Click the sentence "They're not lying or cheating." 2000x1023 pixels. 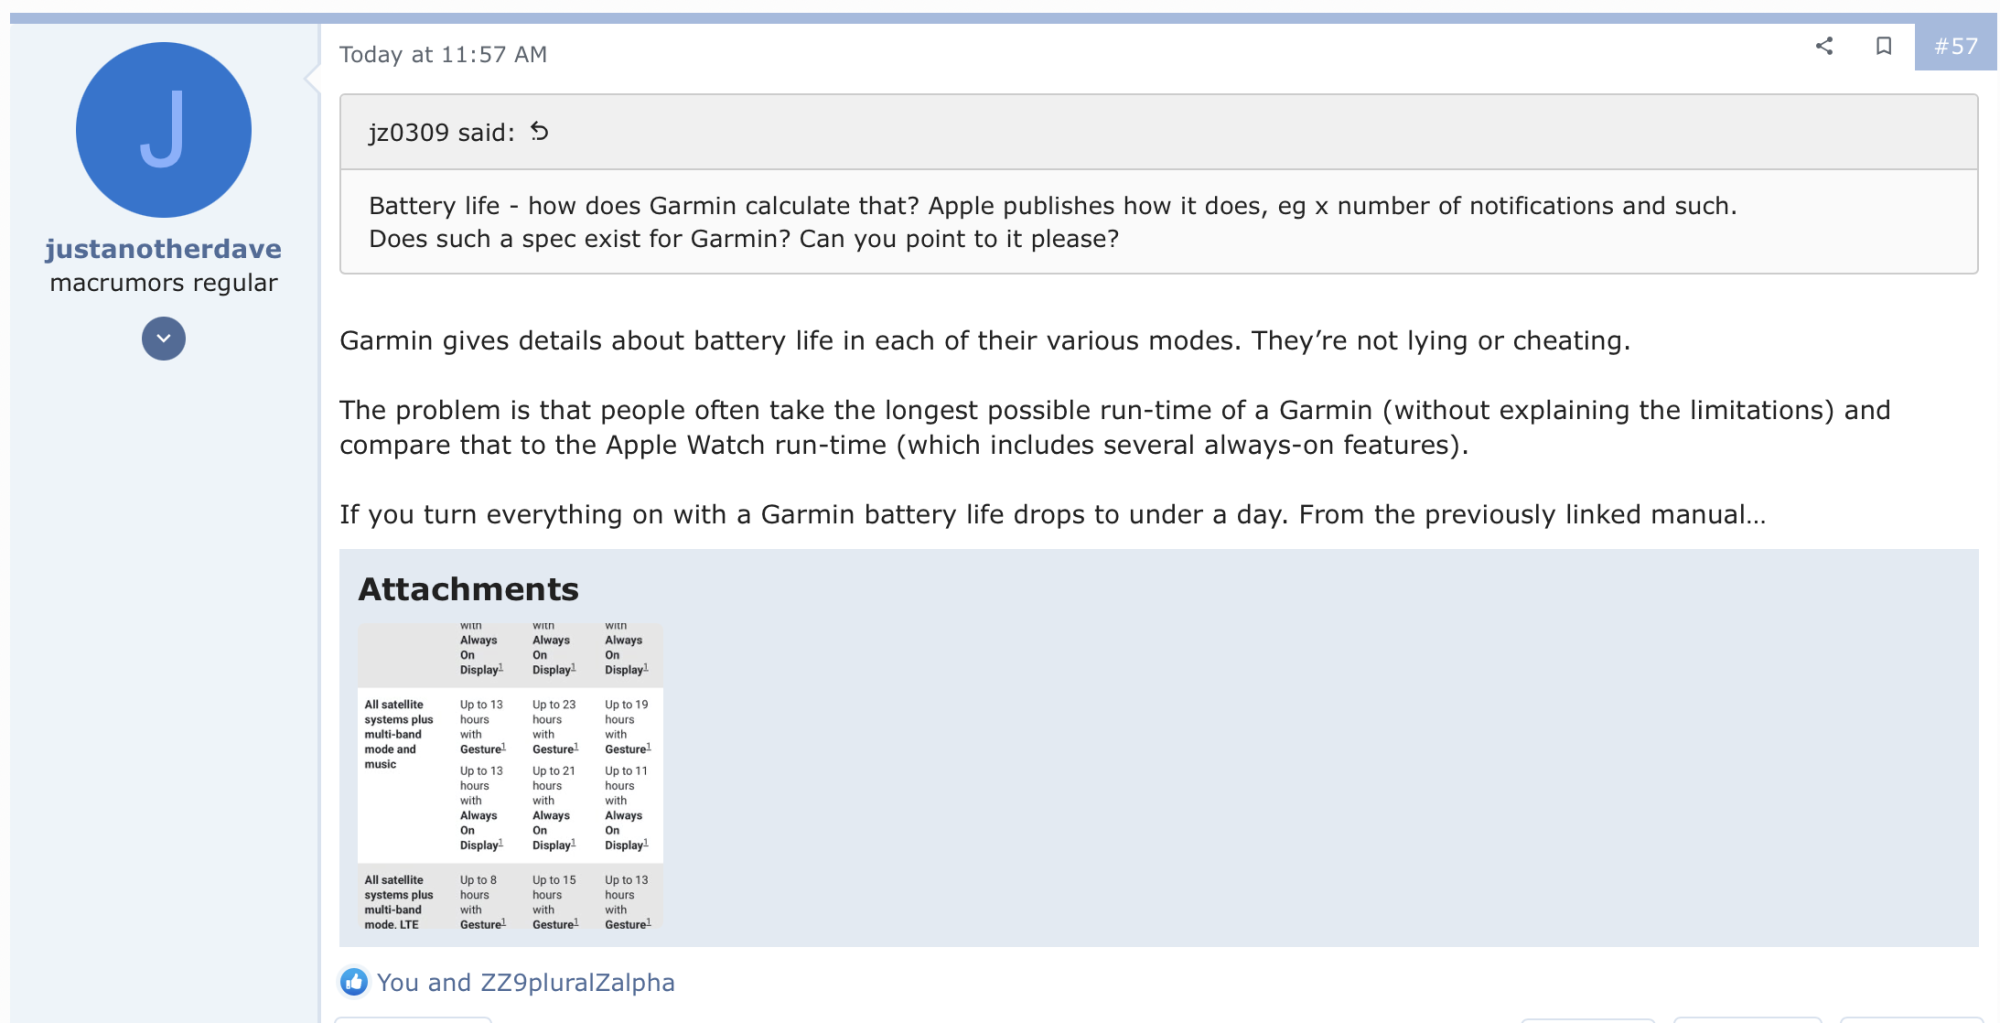(x=1441, y=341)
